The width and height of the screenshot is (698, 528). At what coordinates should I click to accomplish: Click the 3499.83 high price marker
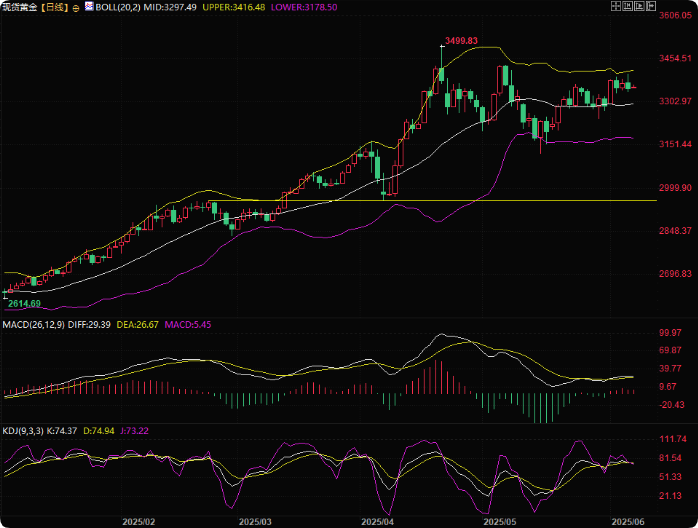[x=460, y=41]
